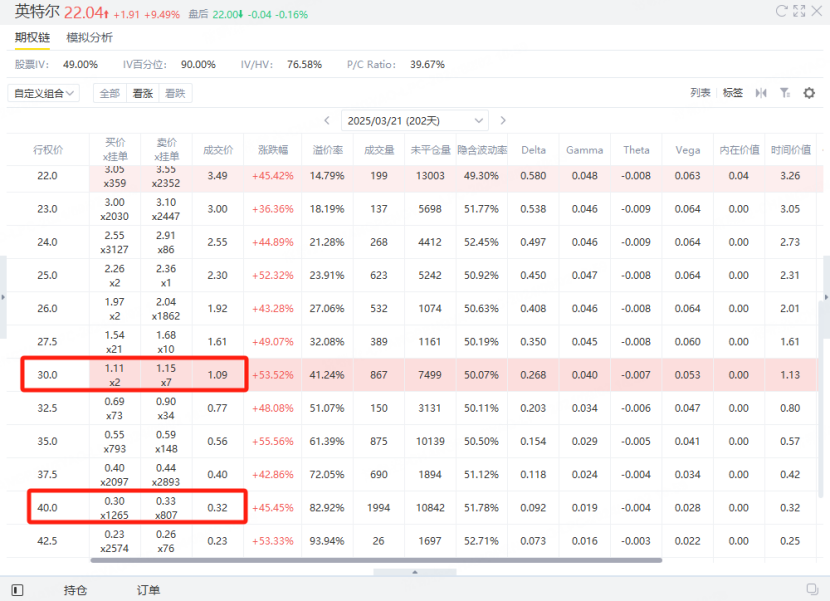Sort by 涨跌幅 column header
Viewport: 830px width, 601px height.
[273, 150]
